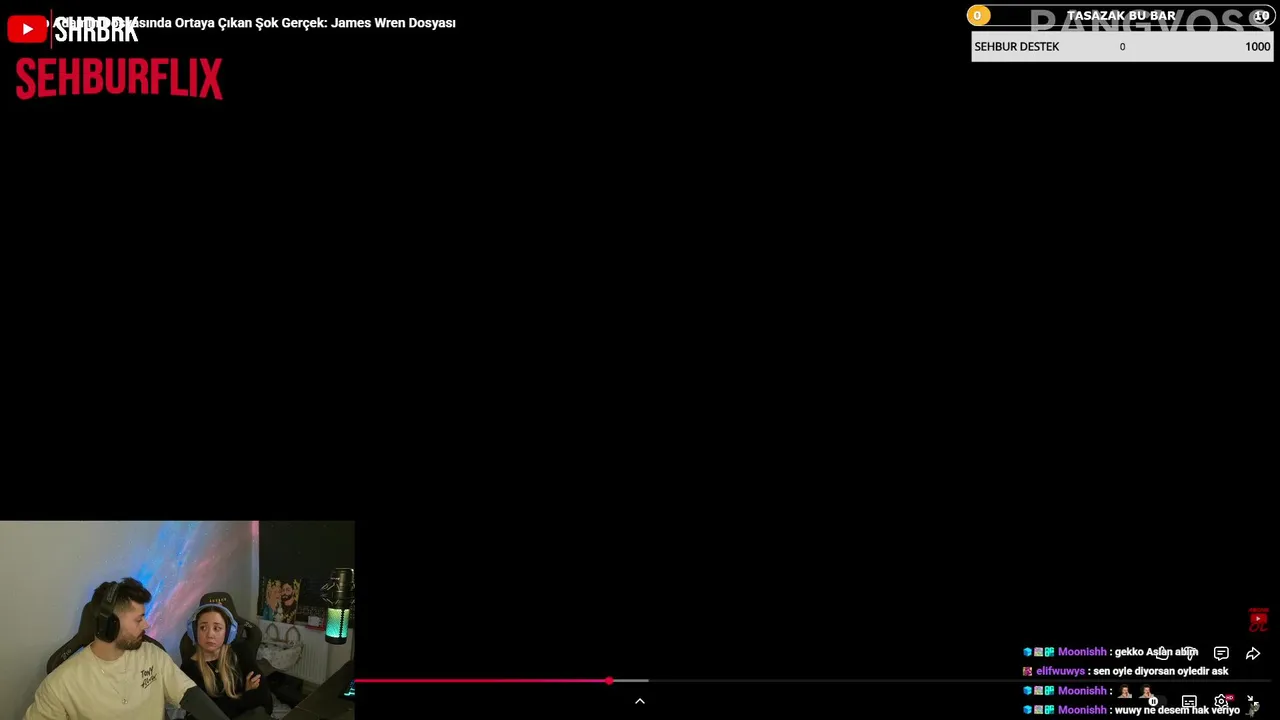
Task: Click chat message 'gekko Aslan abim'
Action: click(x=1156, y=652)
